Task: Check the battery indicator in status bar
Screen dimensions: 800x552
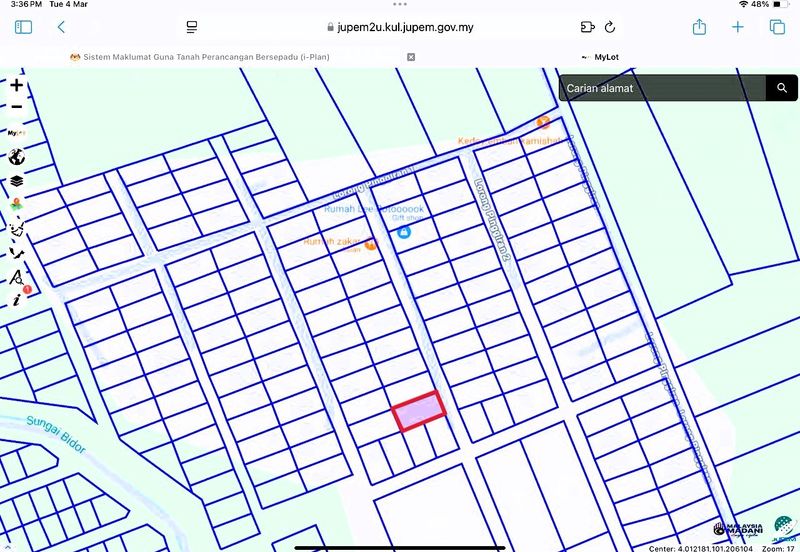Action: click(x=781, y=4)
